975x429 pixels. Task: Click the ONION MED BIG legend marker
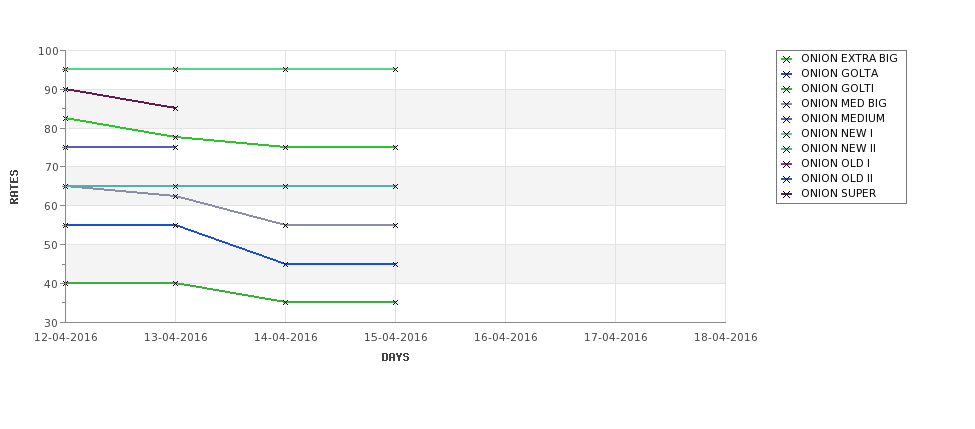click(x=787, y=104)
